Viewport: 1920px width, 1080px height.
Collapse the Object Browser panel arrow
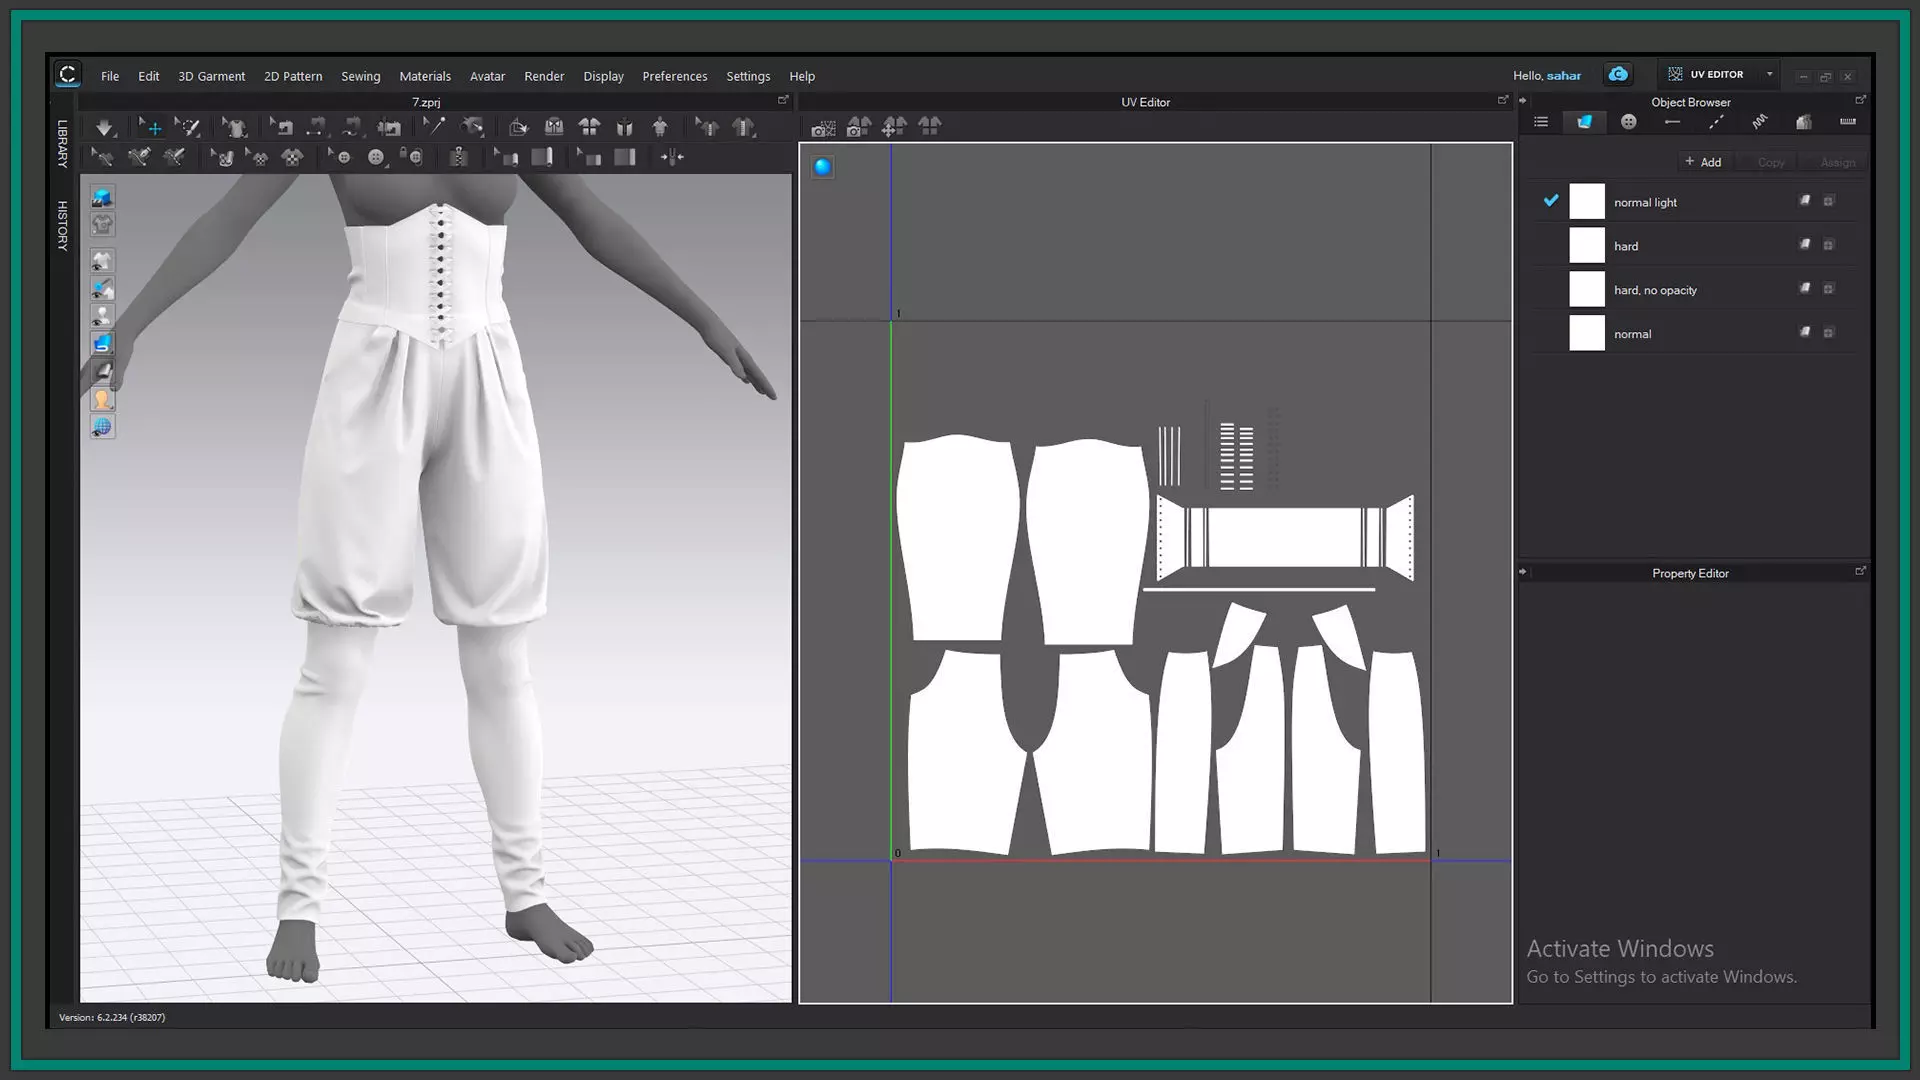(x=1523, y=101)
